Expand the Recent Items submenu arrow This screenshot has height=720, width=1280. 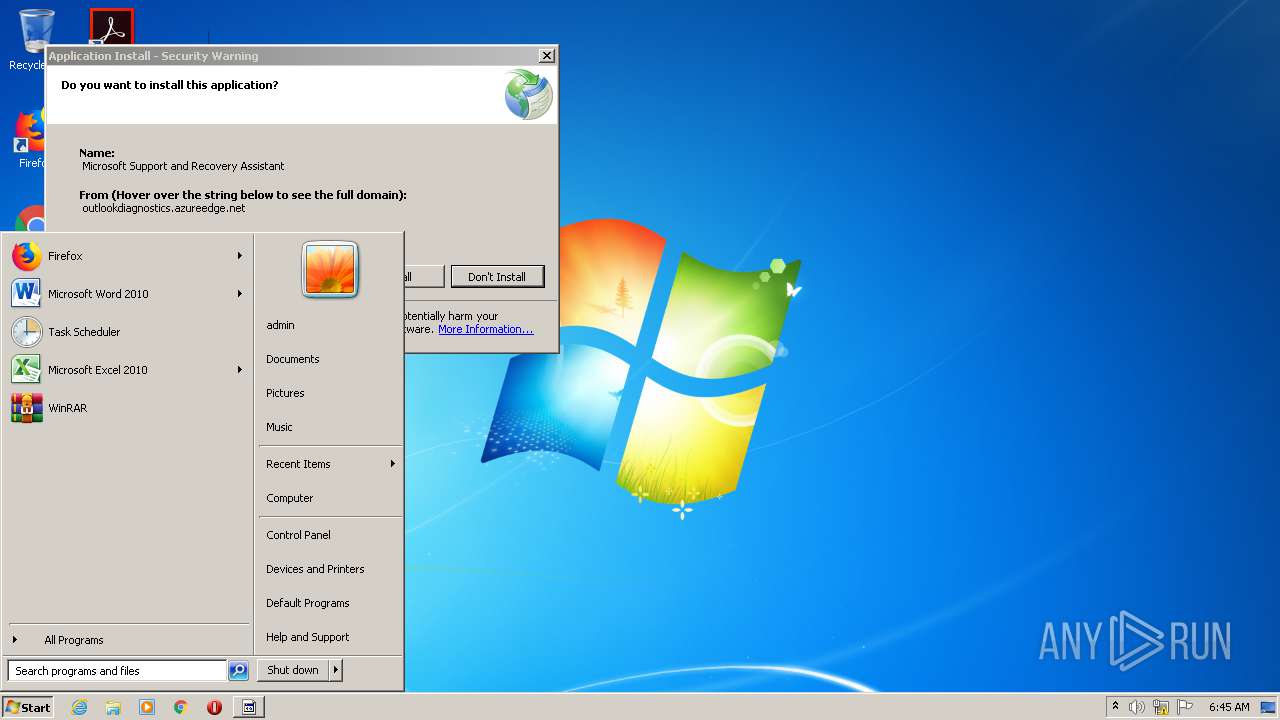[393, 464]
